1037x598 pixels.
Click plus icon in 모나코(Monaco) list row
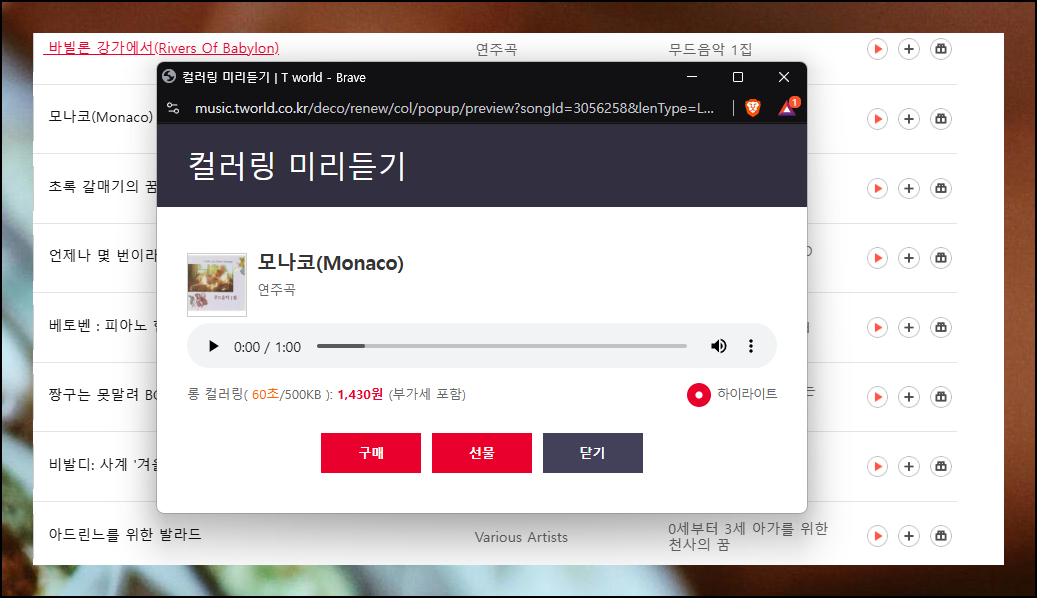point(909,119)
